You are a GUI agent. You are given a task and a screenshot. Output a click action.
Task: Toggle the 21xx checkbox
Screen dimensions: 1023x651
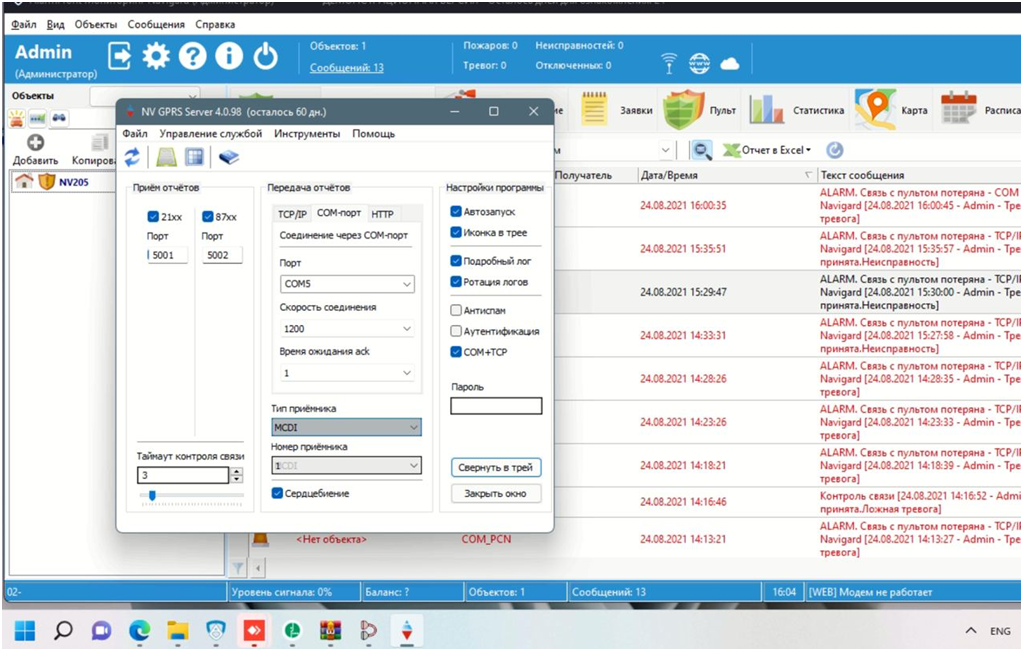point(153,217)
